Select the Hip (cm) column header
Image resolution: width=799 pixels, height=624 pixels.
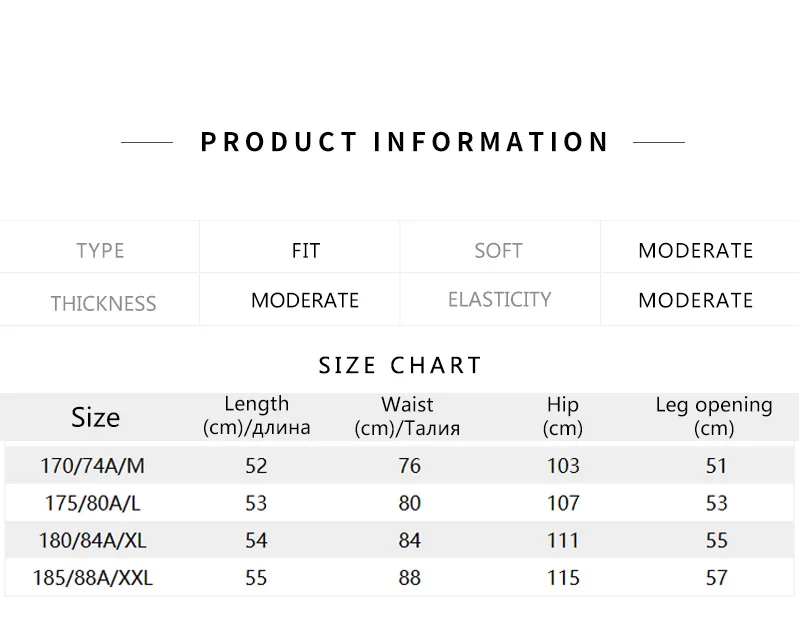[x=563, y=416]
